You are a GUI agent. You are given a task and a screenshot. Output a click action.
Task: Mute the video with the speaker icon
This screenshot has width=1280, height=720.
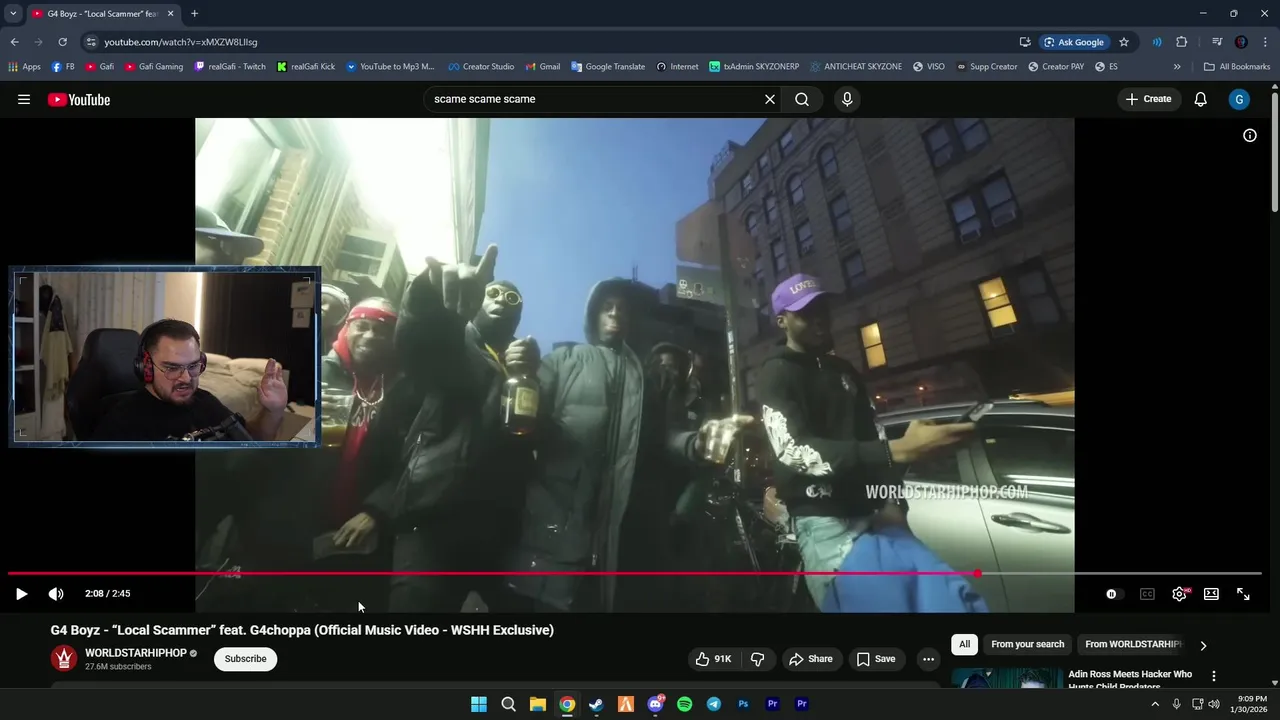click(56, 594)
